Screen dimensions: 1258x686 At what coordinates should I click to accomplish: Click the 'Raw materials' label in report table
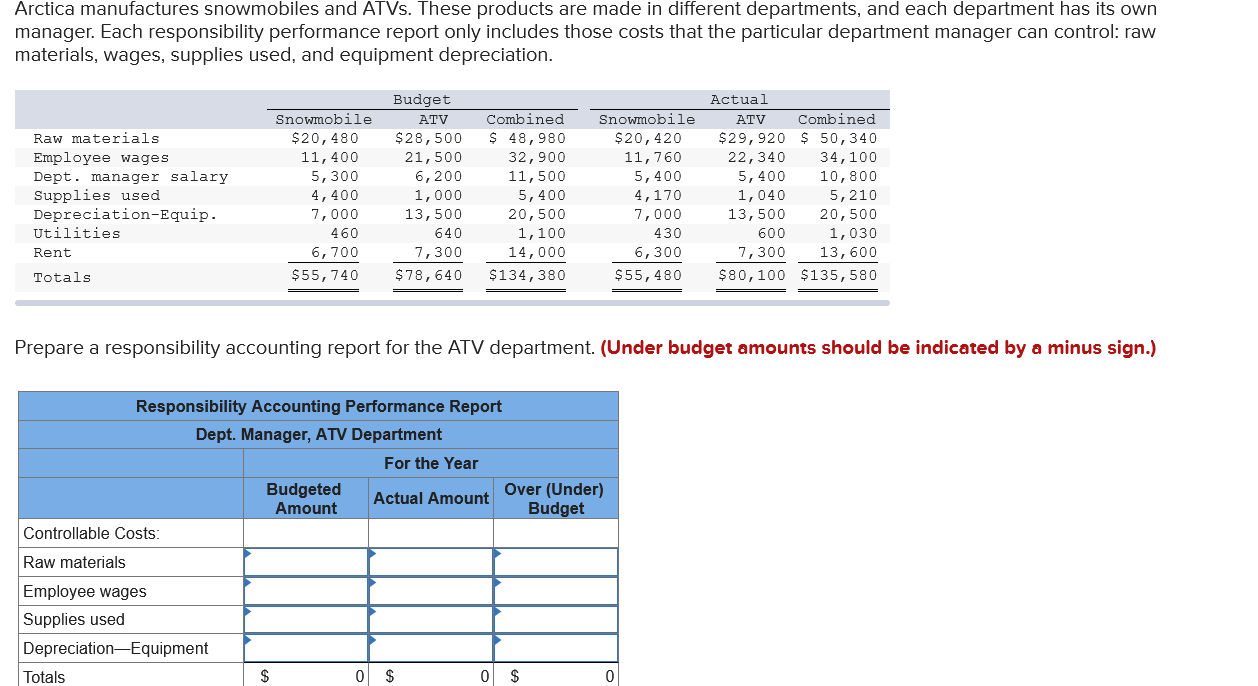pyautogui.click(x=74, y=562)
